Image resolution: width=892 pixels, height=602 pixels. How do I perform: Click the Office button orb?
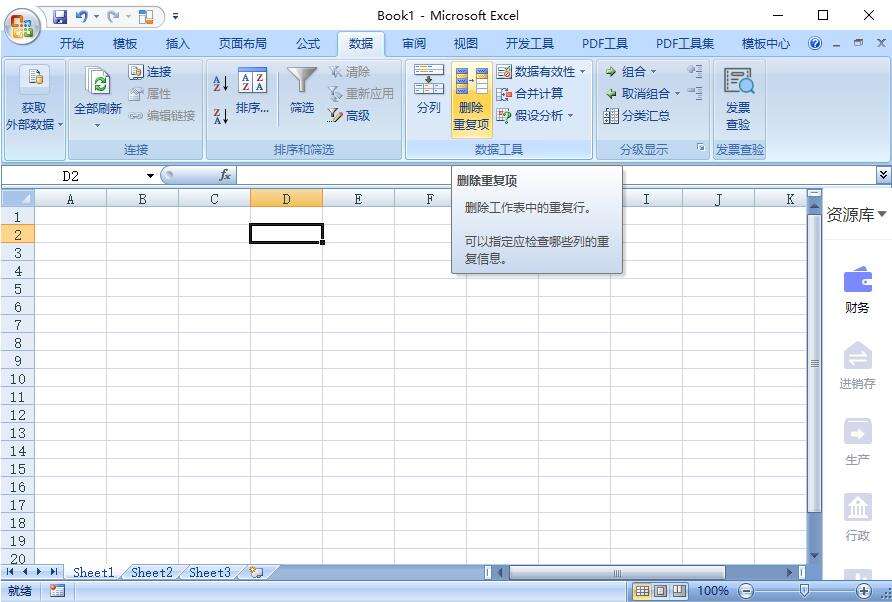pyautogui.click(x=21, y=24)
